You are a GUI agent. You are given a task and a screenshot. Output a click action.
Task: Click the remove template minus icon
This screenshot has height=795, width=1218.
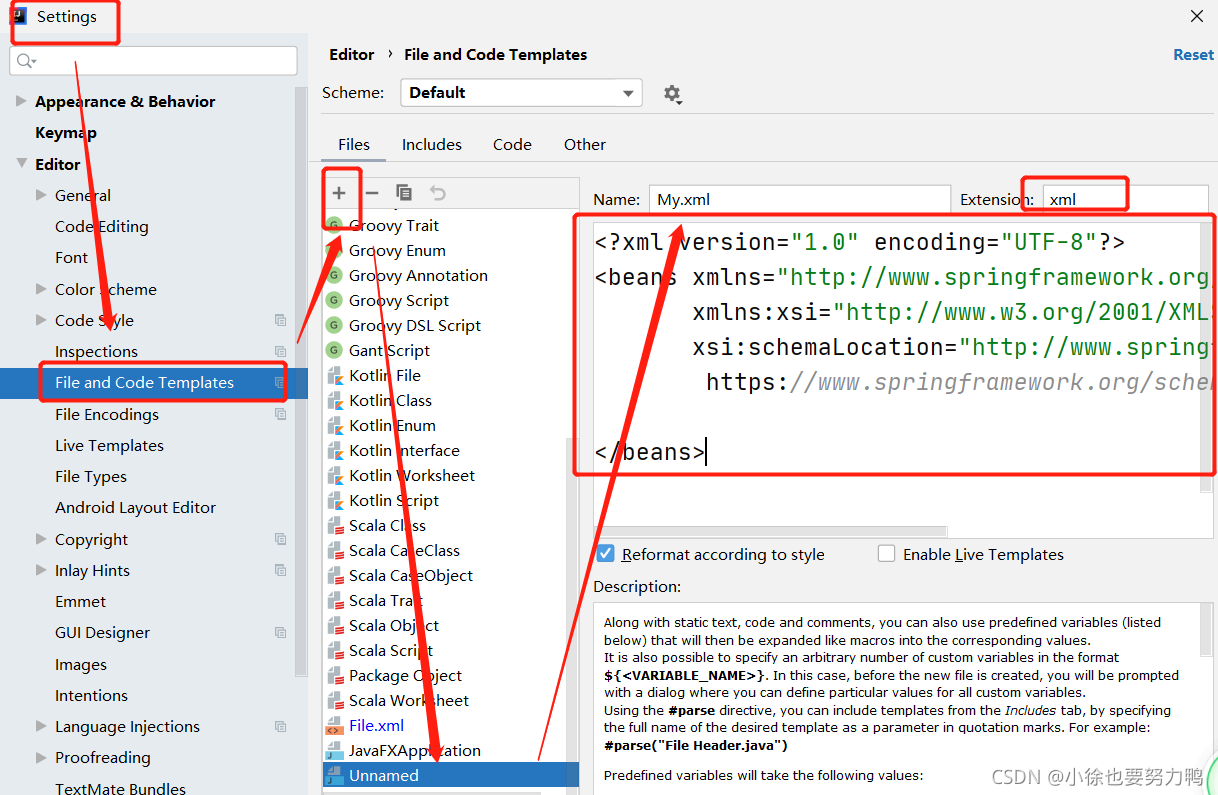coord(372,193)
